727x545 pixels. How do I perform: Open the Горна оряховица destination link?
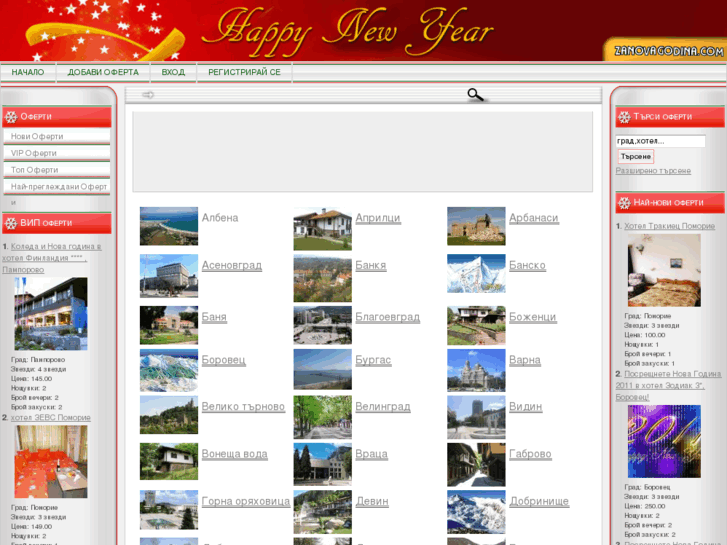pos(246,501)
